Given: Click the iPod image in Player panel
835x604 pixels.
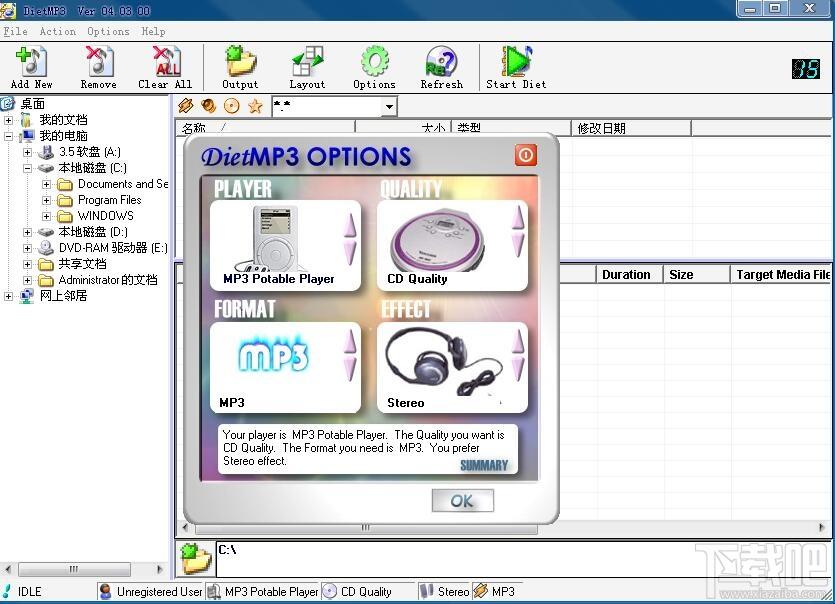Looking at the screenshot, I should 274,239.
